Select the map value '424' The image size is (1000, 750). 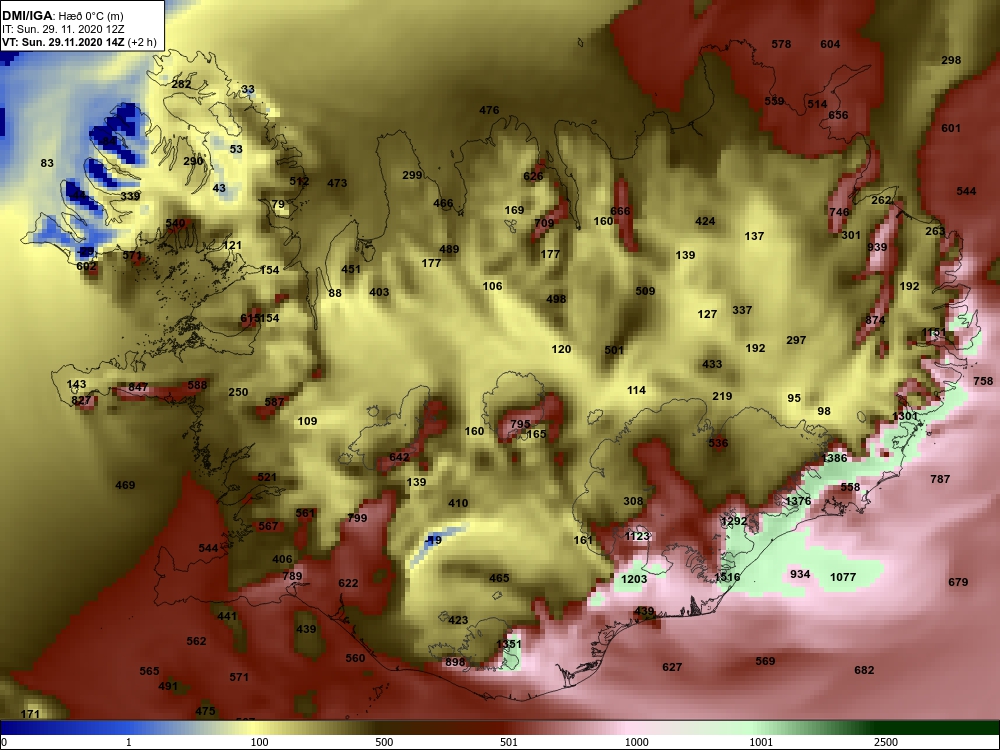tap(705, 221)
